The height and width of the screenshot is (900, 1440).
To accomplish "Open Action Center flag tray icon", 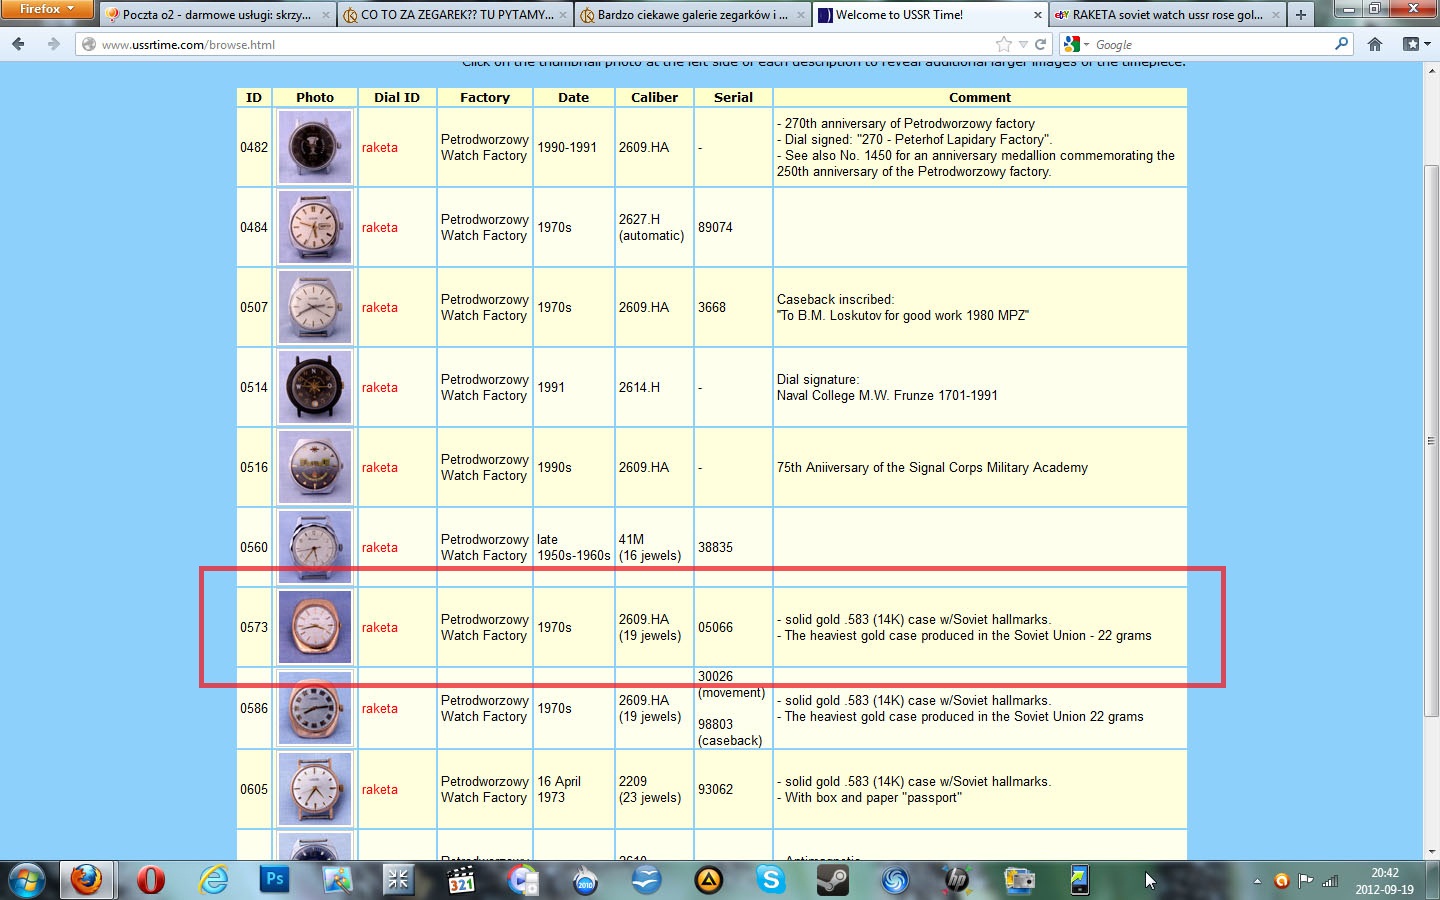I will [1305, 881].
